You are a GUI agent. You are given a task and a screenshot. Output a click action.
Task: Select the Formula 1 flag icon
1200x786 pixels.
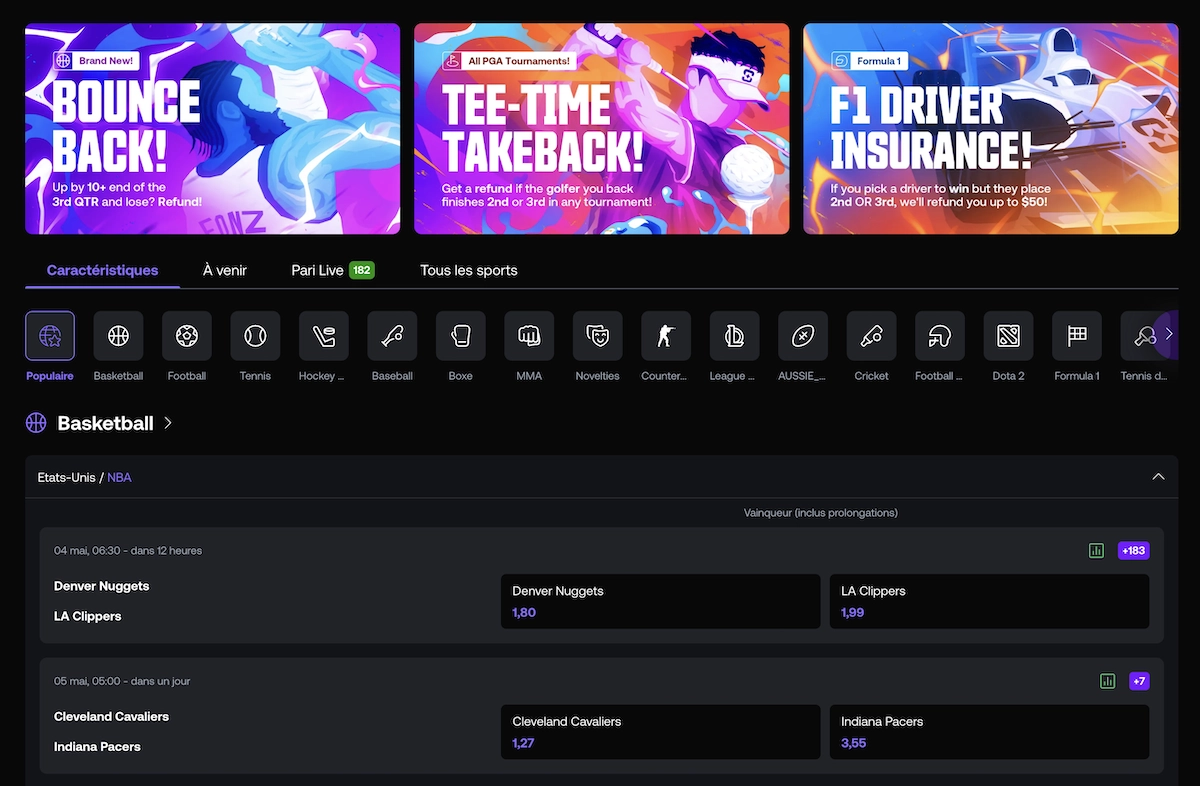(1076, 336)
